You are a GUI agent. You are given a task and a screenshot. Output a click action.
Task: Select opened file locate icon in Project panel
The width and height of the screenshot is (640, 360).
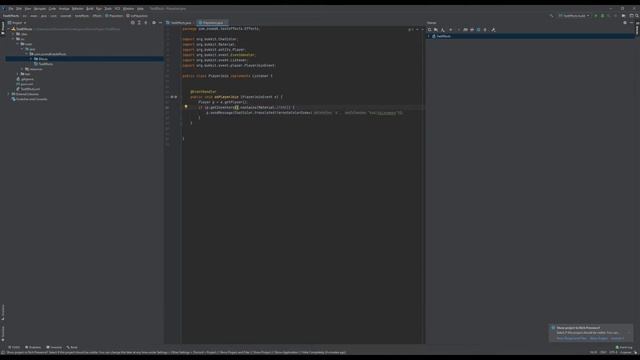(133, 23)
